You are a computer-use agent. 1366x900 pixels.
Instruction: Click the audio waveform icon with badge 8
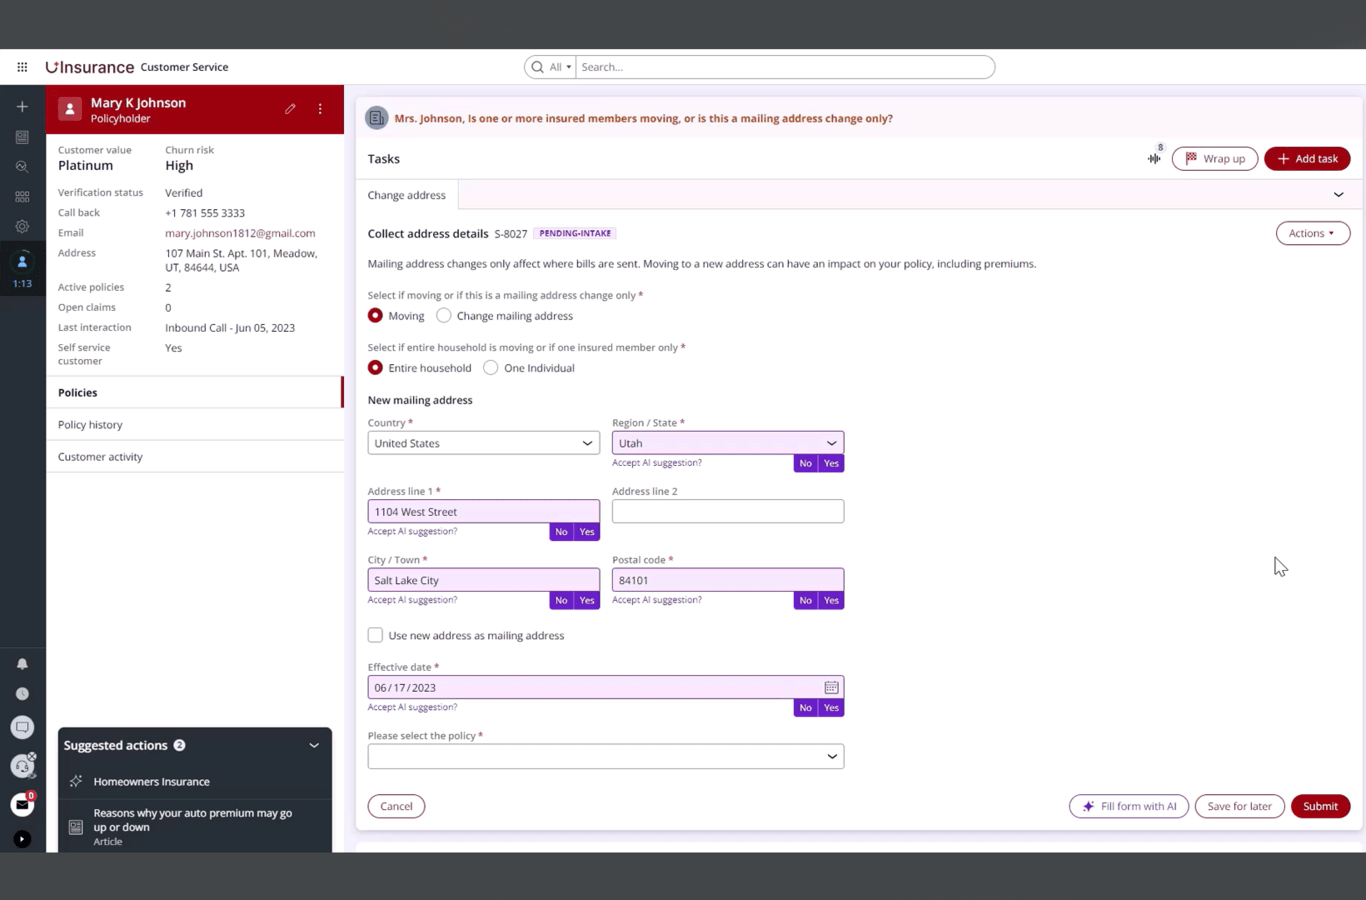[x=1152, y=158]
